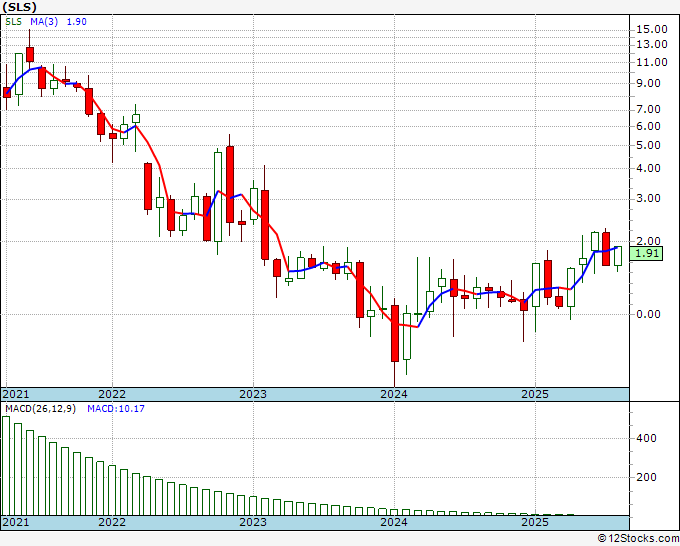Click 2025 on the MACD panel timeline
The image size is (680, 546).
click(535, 522)
